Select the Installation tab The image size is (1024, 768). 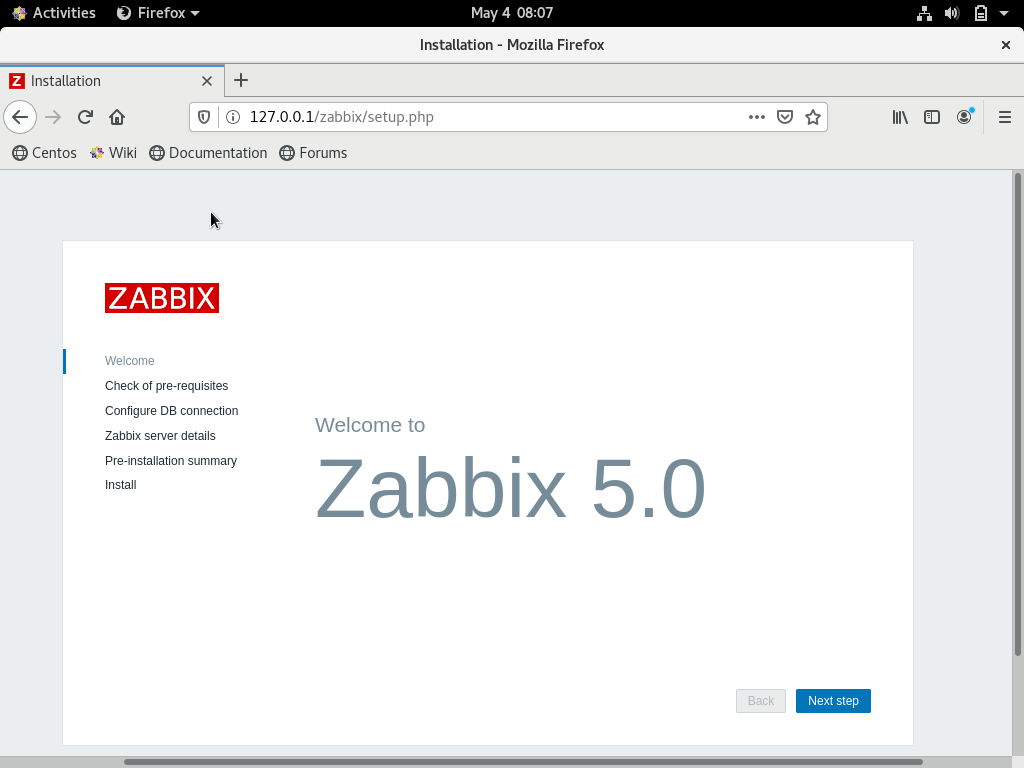click(x=112, y=81)
